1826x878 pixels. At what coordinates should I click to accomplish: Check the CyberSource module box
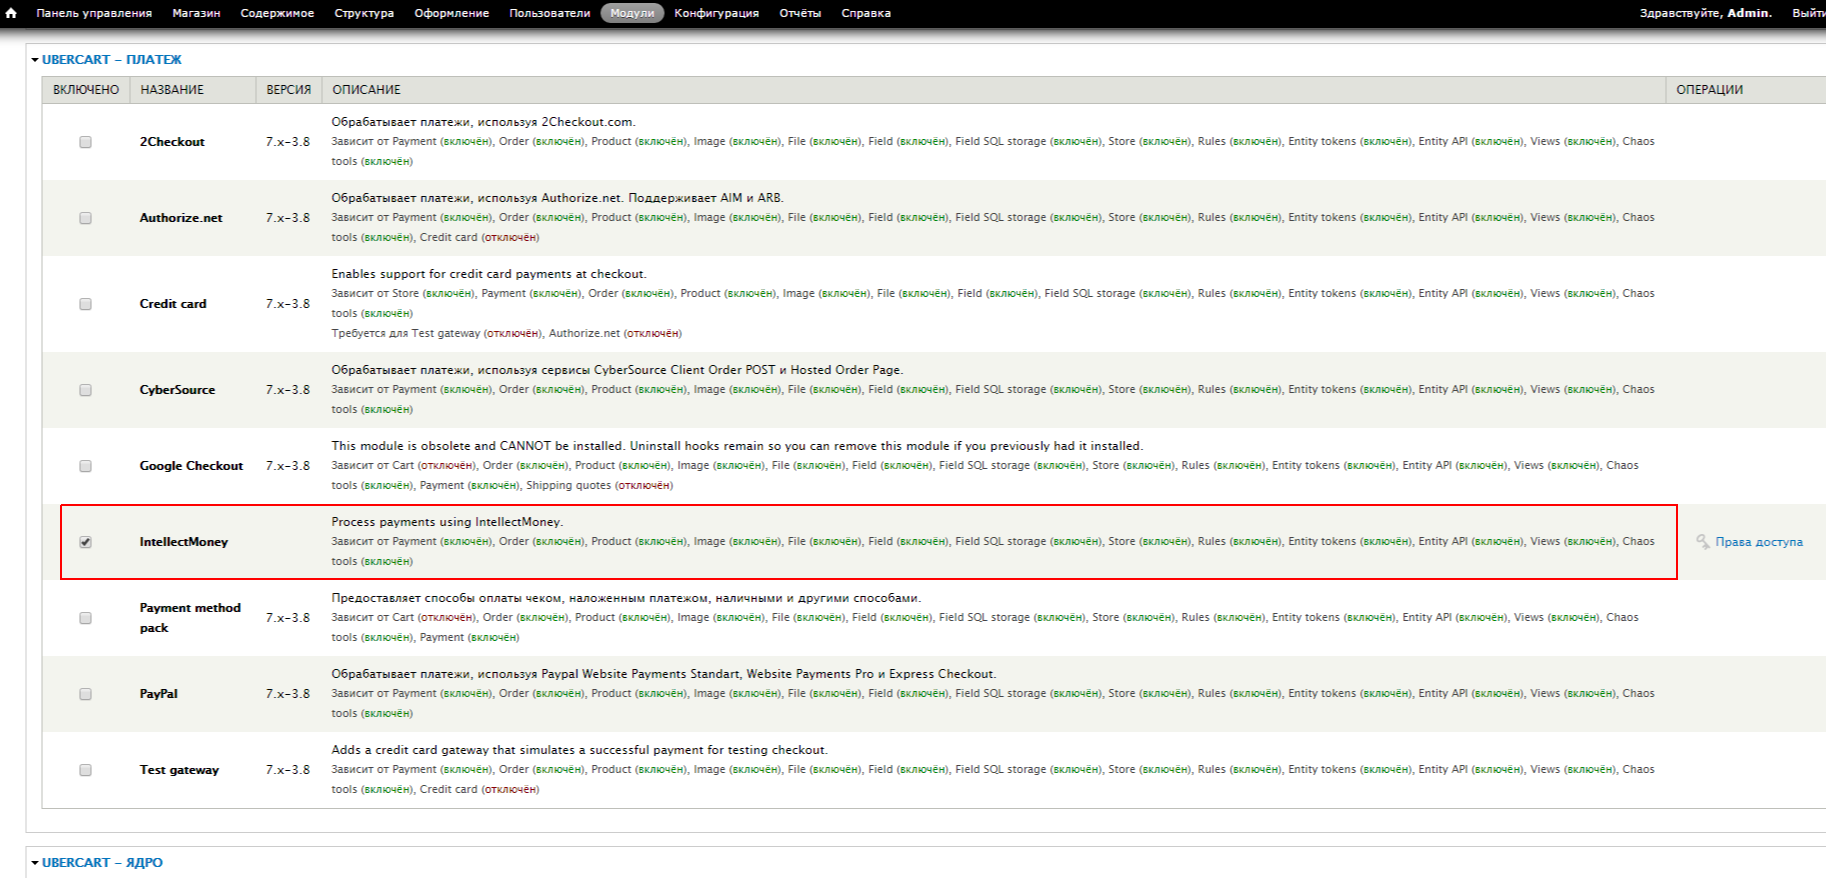pos(85,390)
